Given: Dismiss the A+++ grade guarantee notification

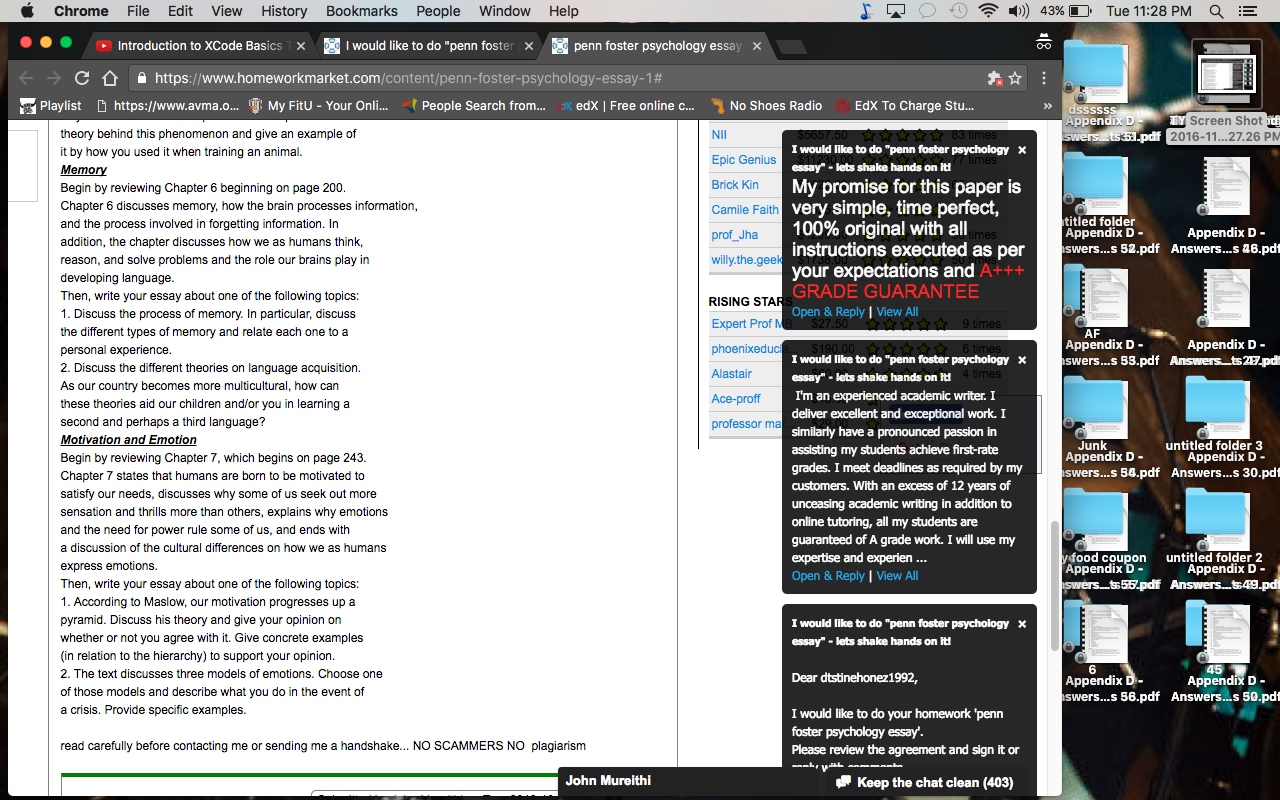Looking at the screenshot, I should [1022, 150].
